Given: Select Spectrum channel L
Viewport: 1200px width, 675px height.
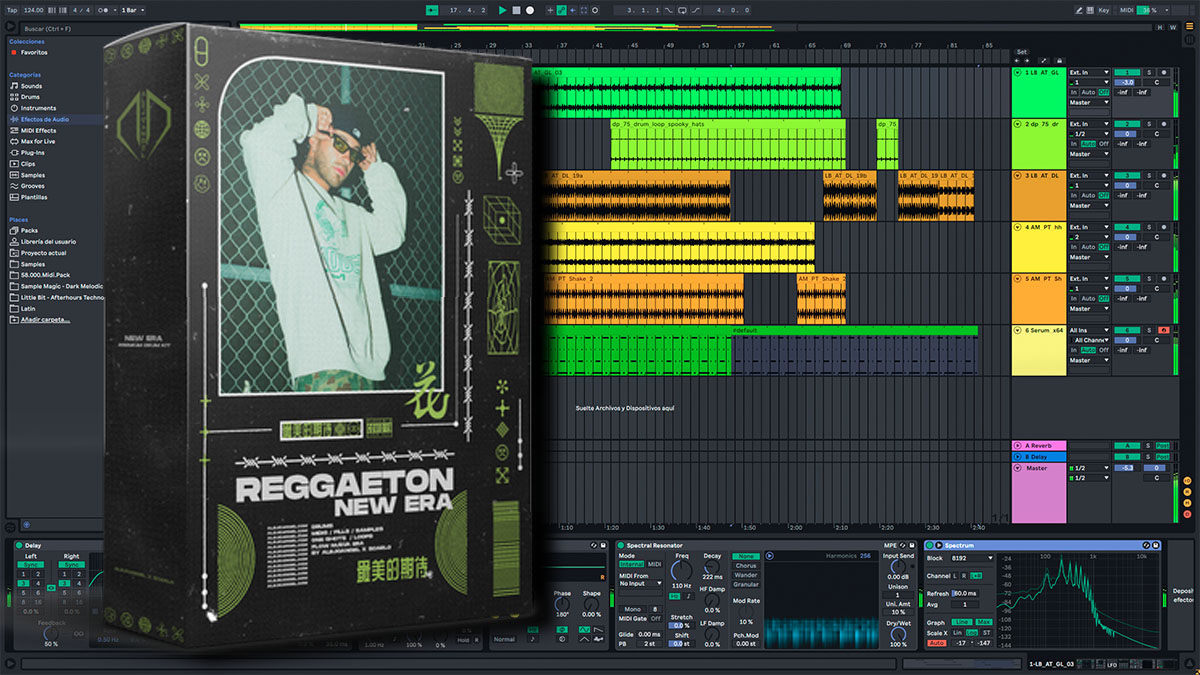Looking at the screenshot, I should point(954,576).
